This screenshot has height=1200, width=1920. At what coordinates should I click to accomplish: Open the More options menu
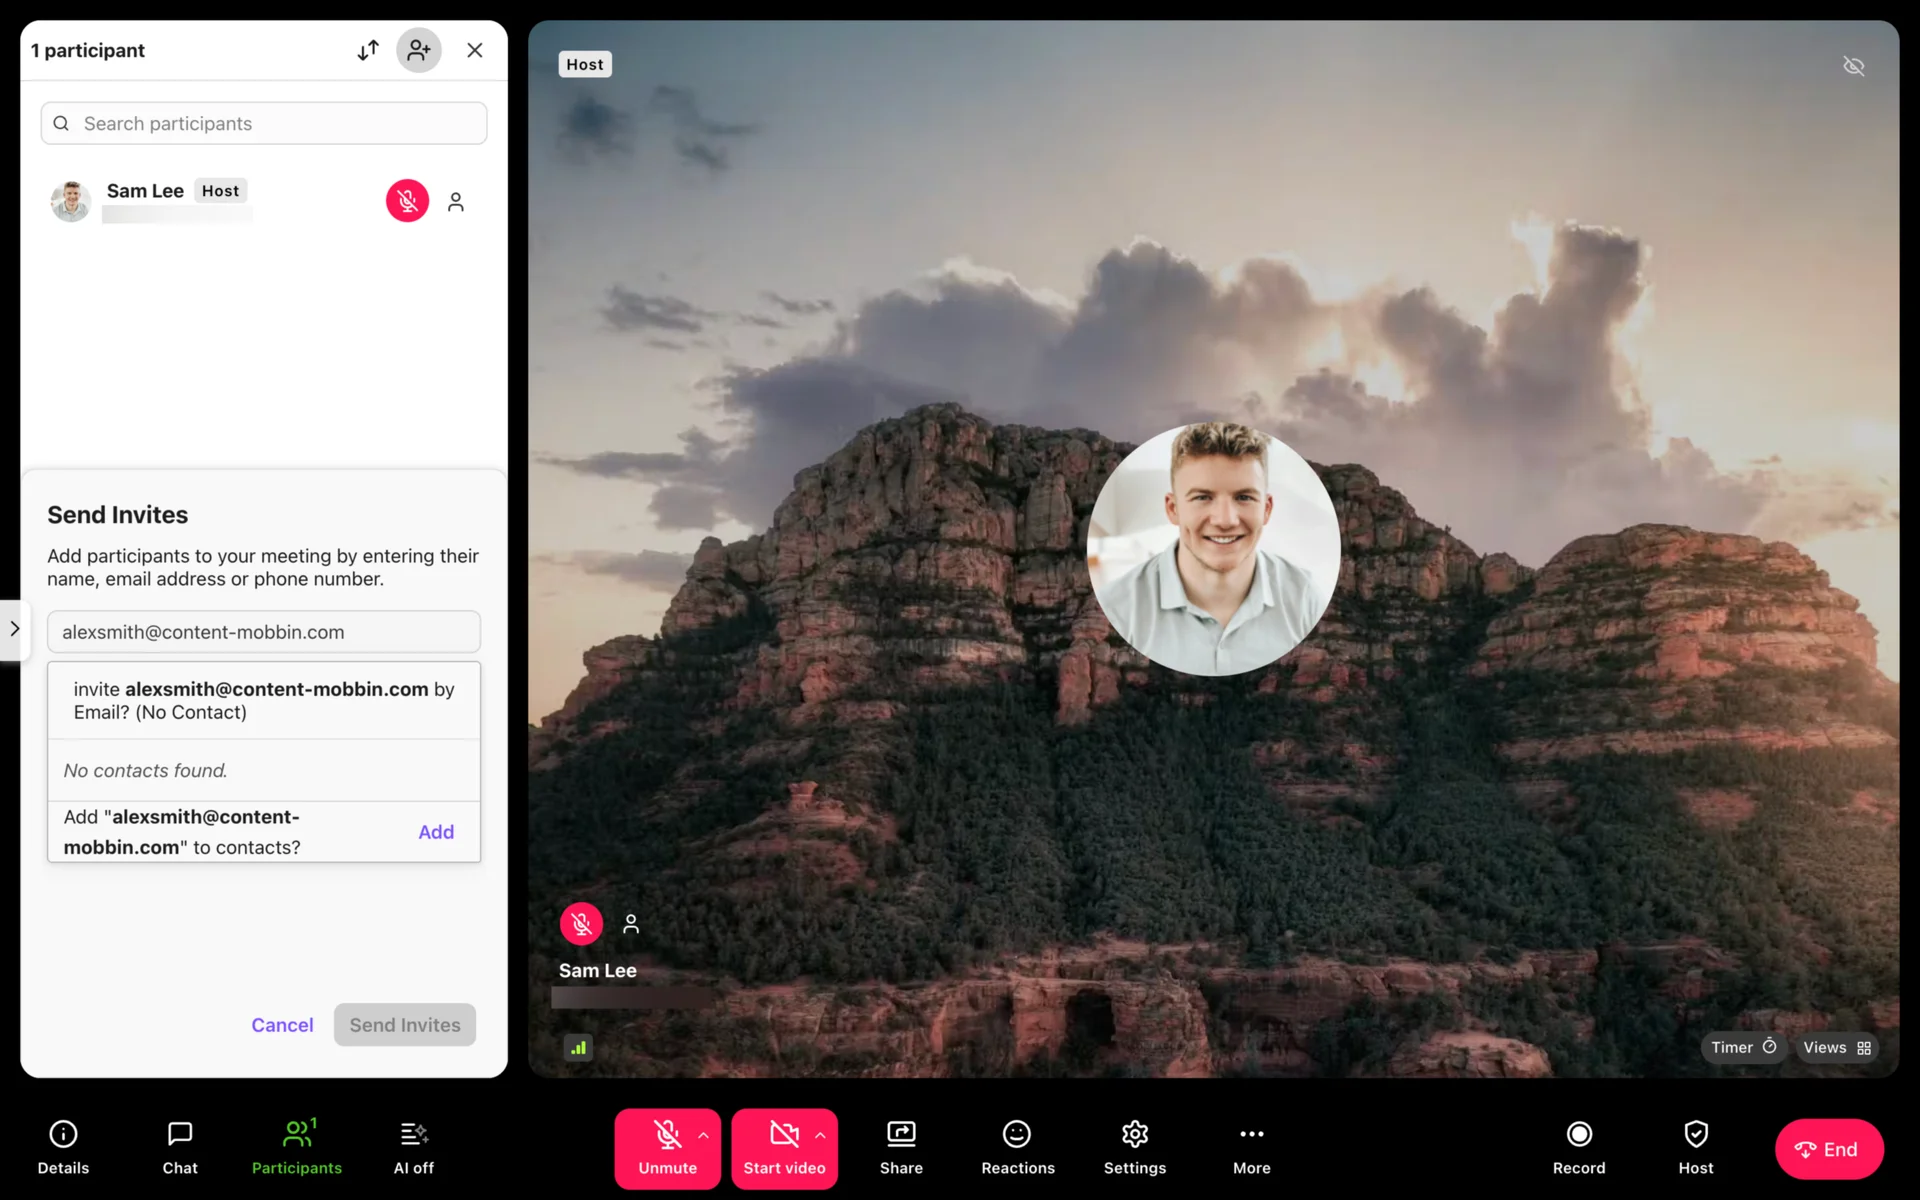tap(1251, 1147)
